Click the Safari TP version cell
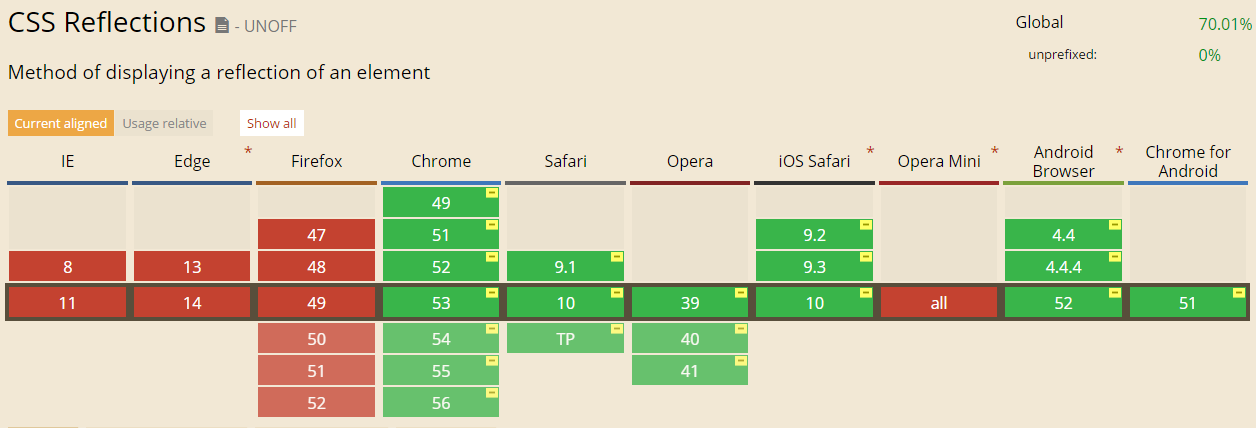1256x428 pixels. 565,339
